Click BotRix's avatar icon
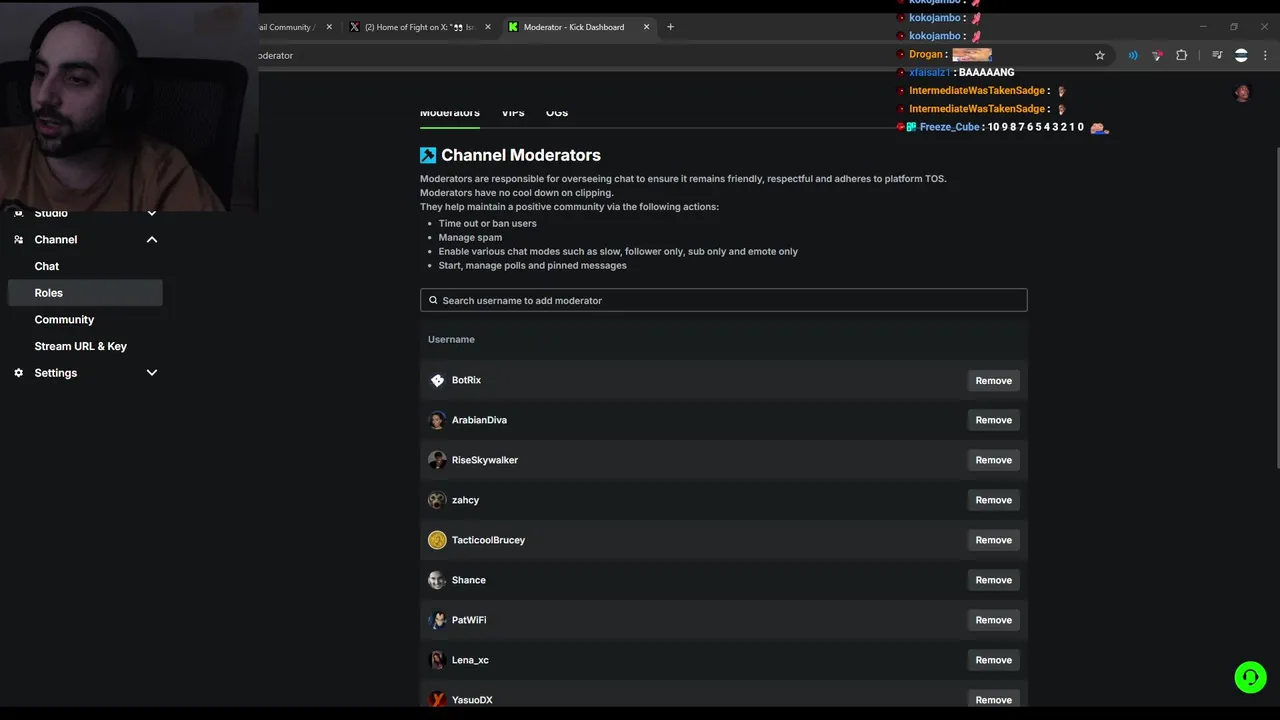1280x720 pixels. click(x=437, y=380)
